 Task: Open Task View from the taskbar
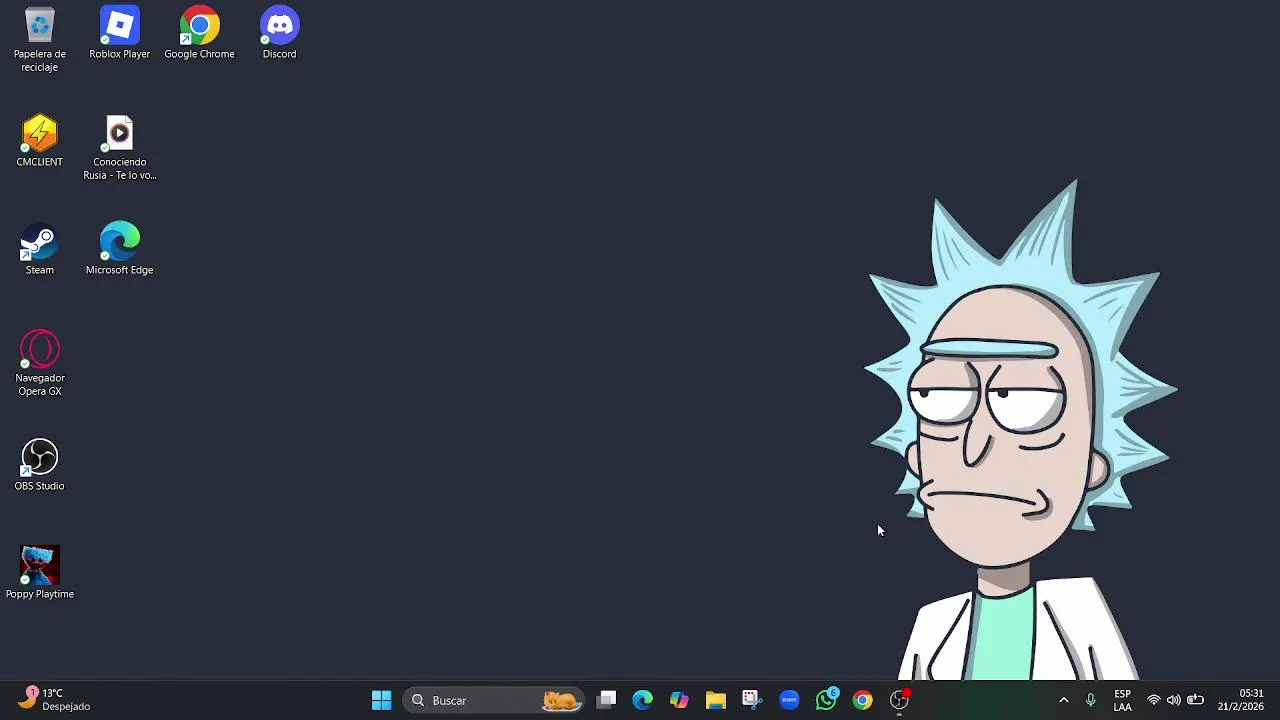607,700
